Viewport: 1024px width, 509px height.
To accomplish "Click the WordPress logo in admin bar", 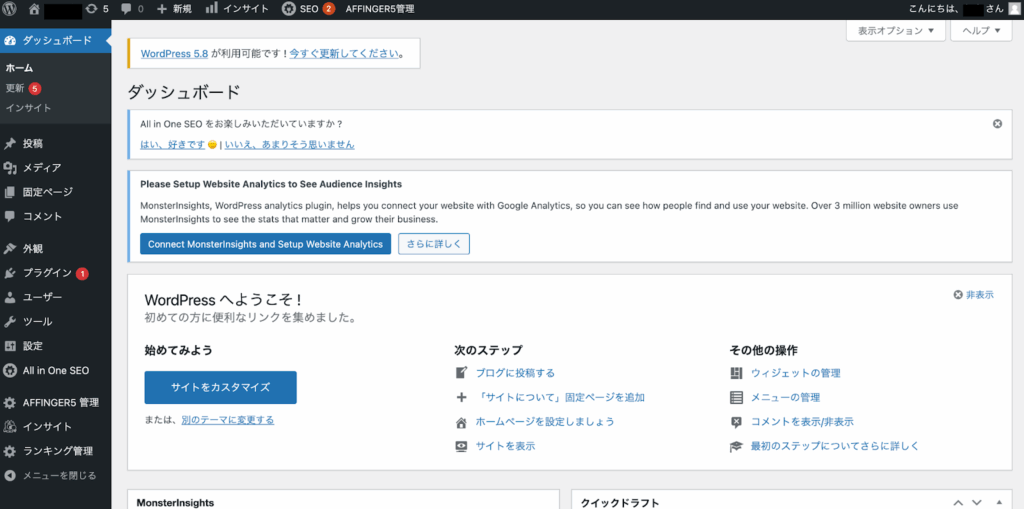I will point(9,9).
